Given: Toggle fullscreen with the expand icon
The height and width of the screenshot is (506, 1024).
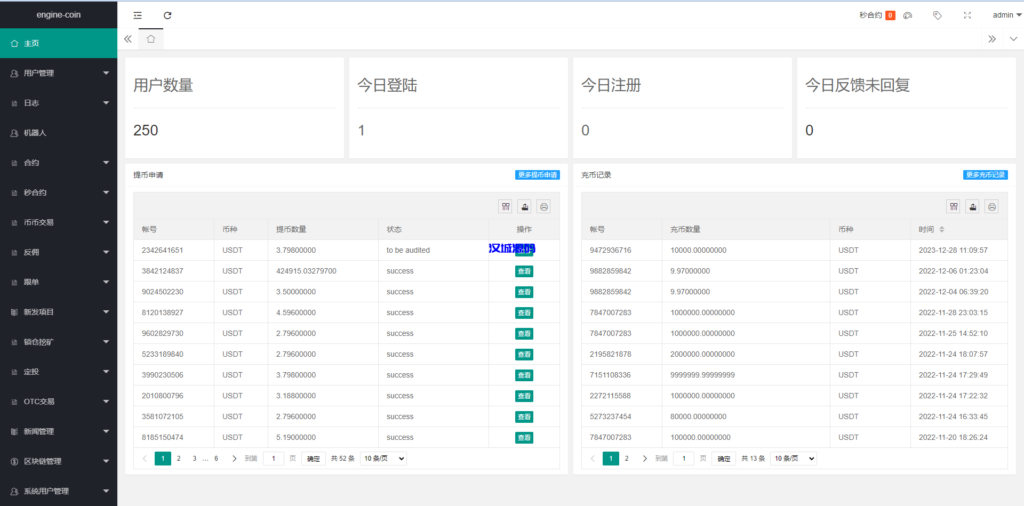Looking at the screenshot, I should point(968,15).
